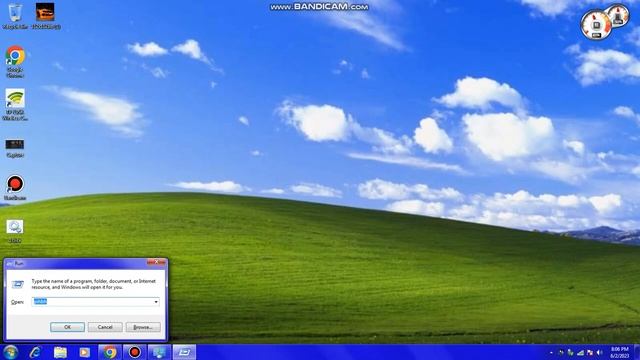The height and width of the screenshot is (360, 640).
Task: Switch to Bandicam in the taskbar
Action: 135,352
